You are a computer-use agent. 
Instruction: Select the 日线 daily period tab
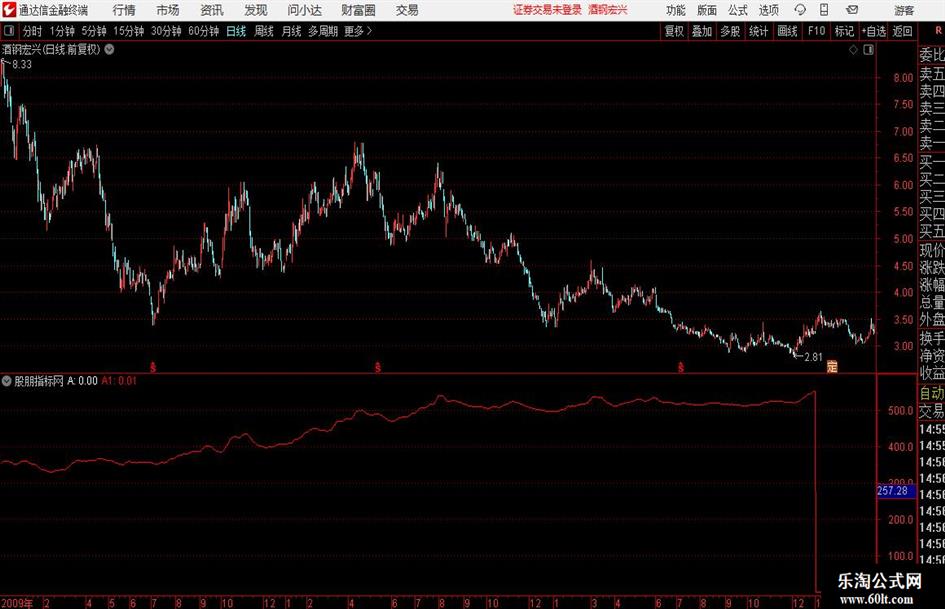tap(236, 31)
